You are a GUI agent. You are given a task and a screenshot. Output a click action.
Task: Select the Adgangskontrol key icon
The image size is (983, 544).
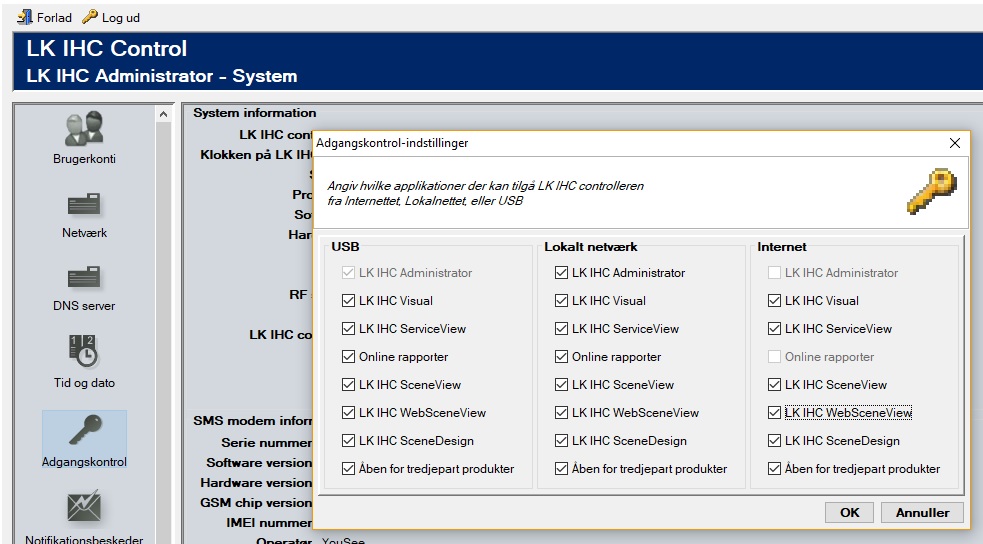coord(84,430)
